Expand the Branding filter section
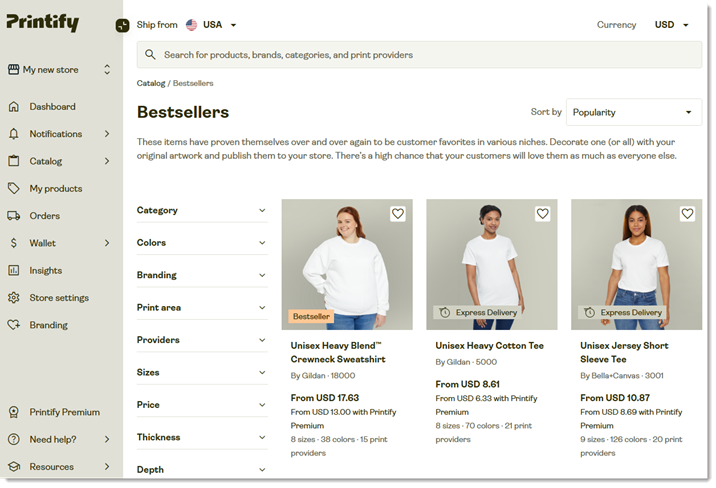The image size is (716, 488). point(202,275)
